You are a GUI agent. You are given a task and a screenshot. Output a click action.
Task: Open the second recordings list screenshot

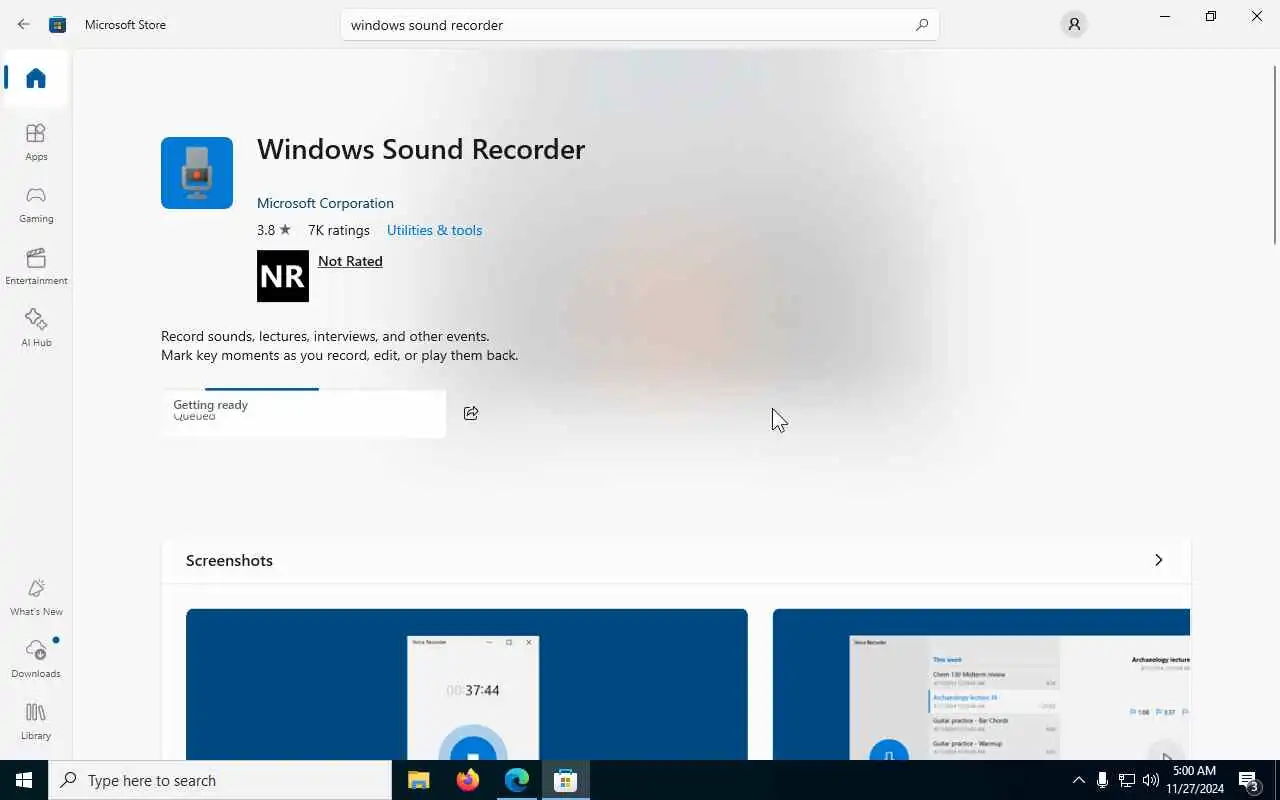pos(981,684)
